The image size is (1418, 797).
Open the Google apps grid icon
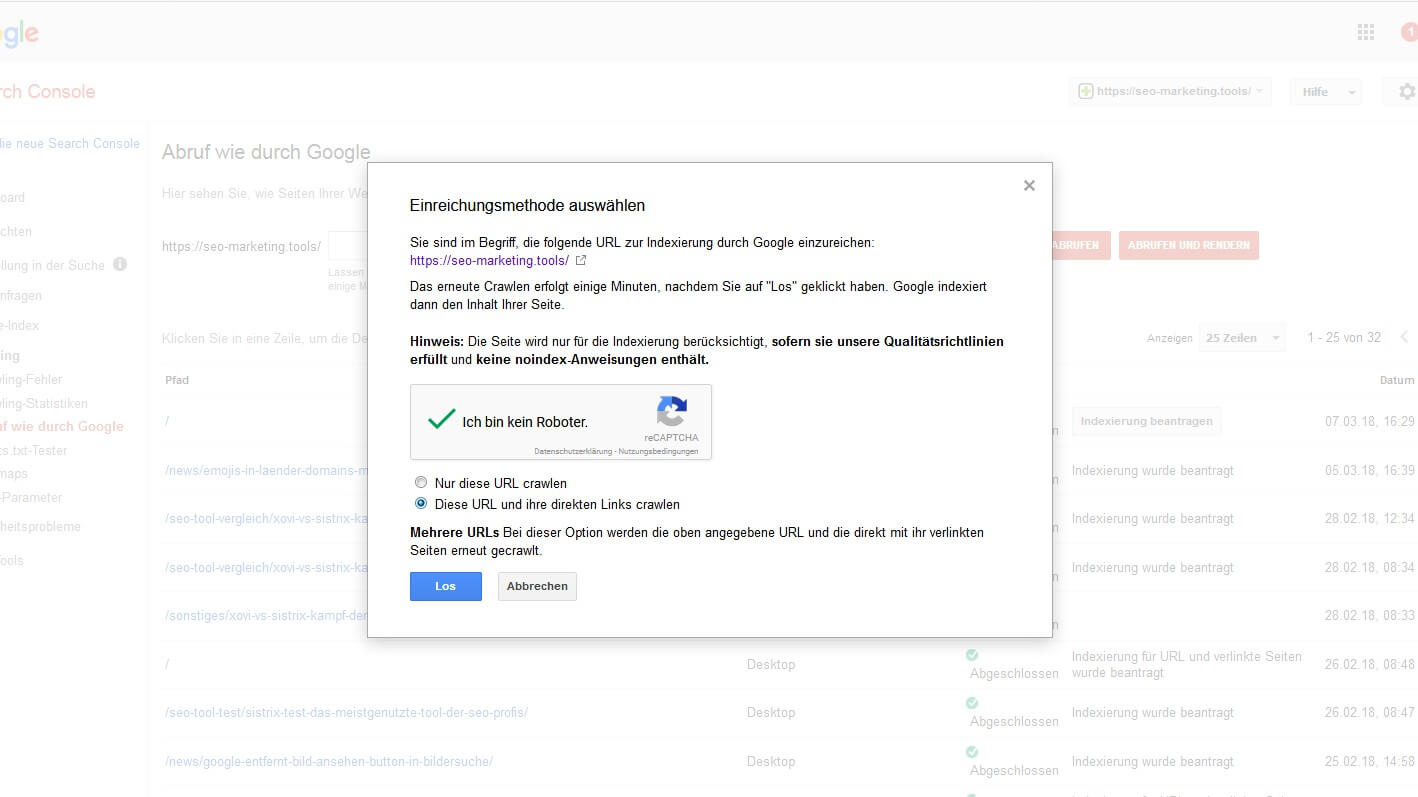[1366, 33]
